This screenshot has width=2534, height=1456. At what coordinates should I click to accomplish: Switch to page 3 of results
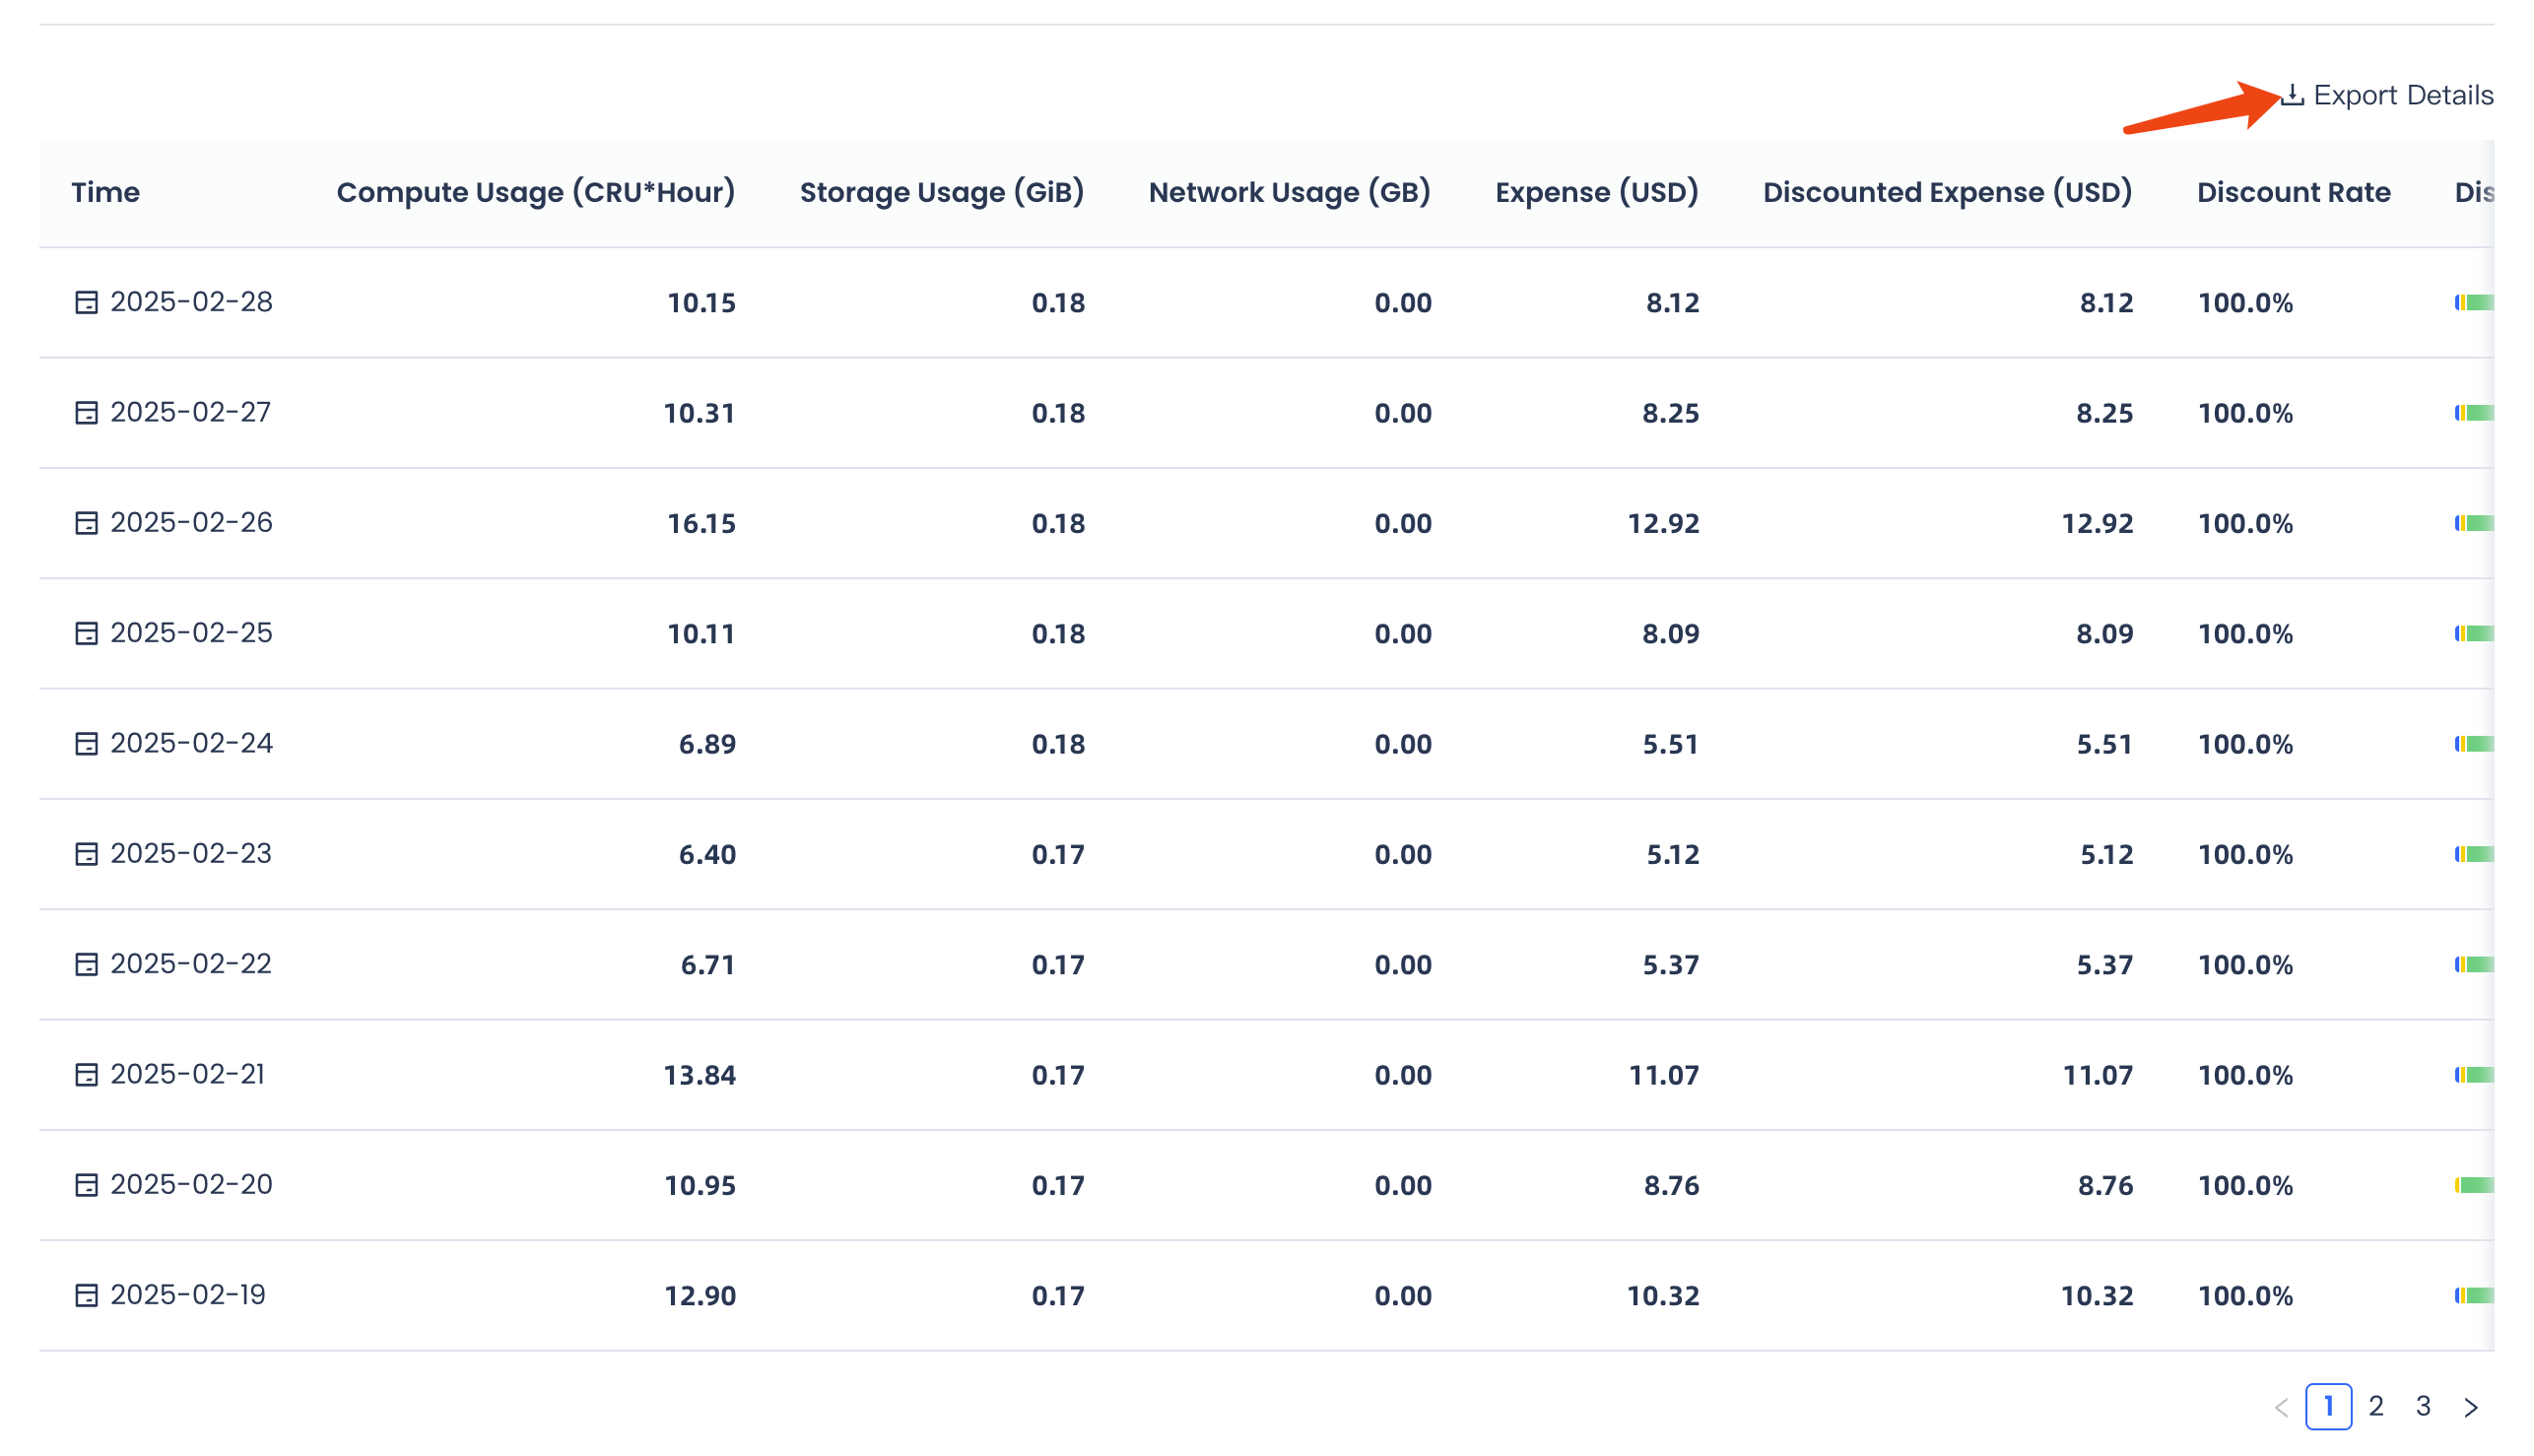point(2423,1406)
